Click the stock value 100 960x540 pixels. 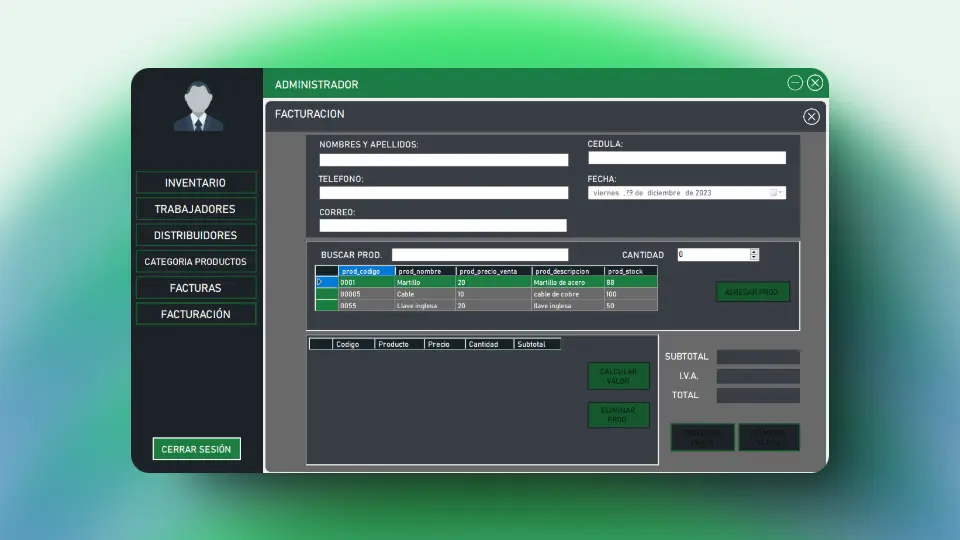[631, 294]
